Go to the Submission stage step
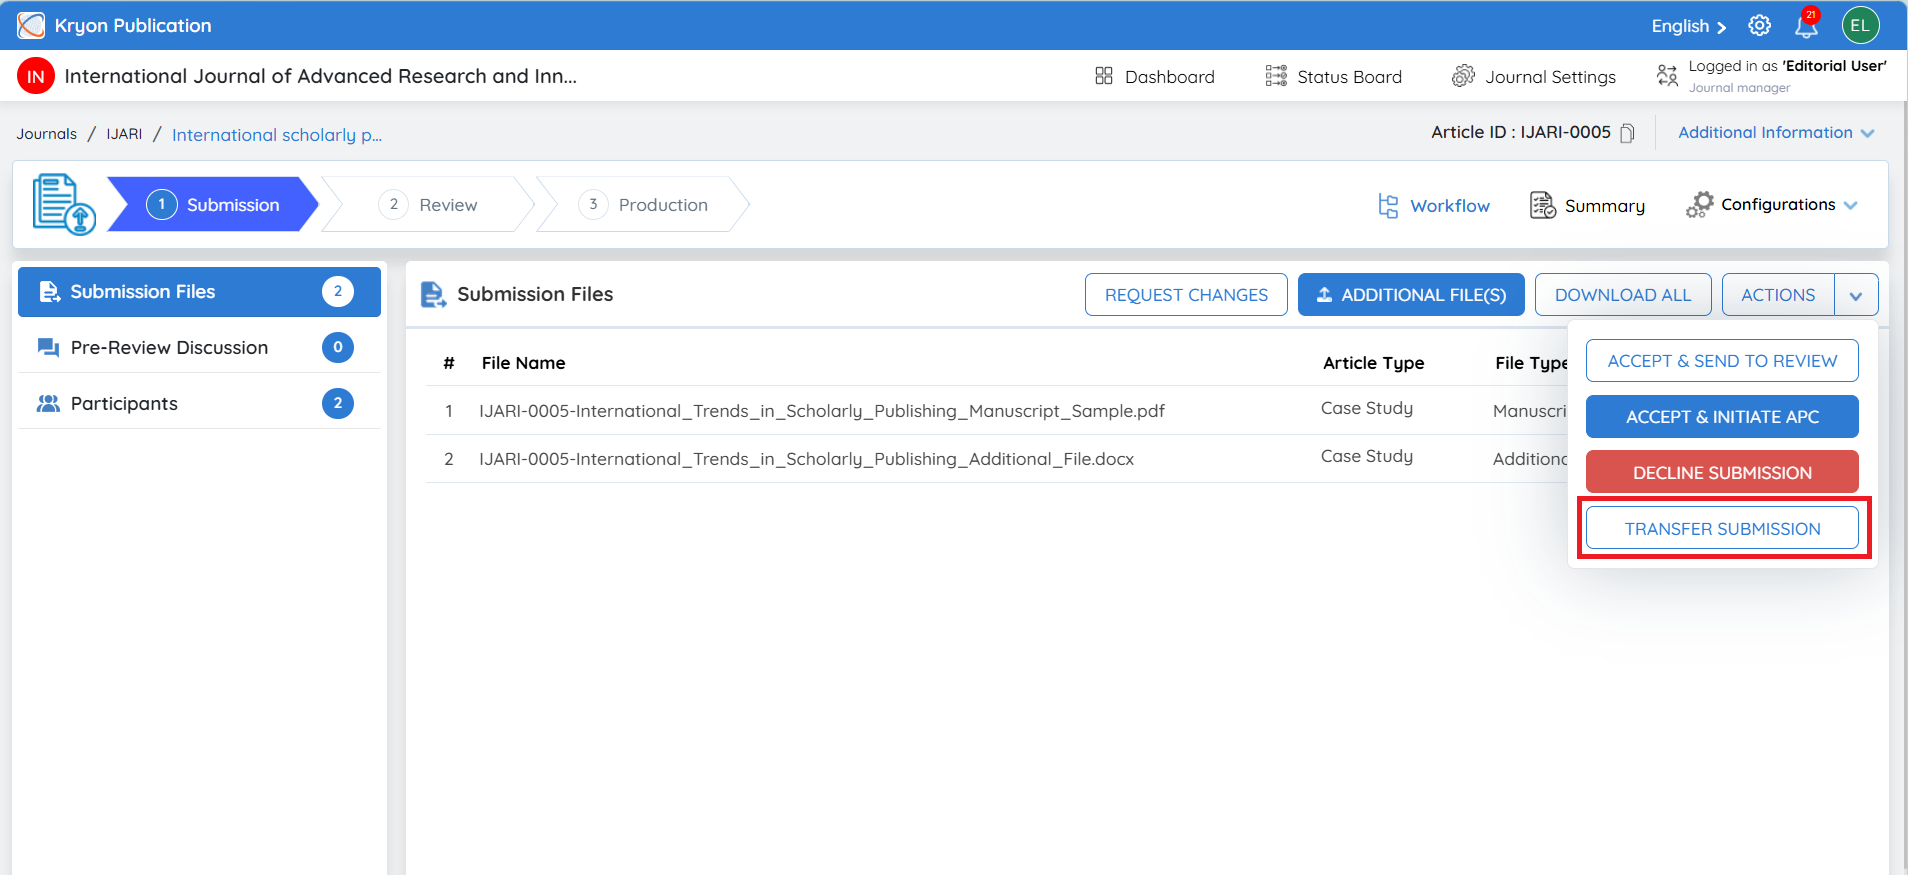Viewport: 1908px width, 875px height. (213, 204)
